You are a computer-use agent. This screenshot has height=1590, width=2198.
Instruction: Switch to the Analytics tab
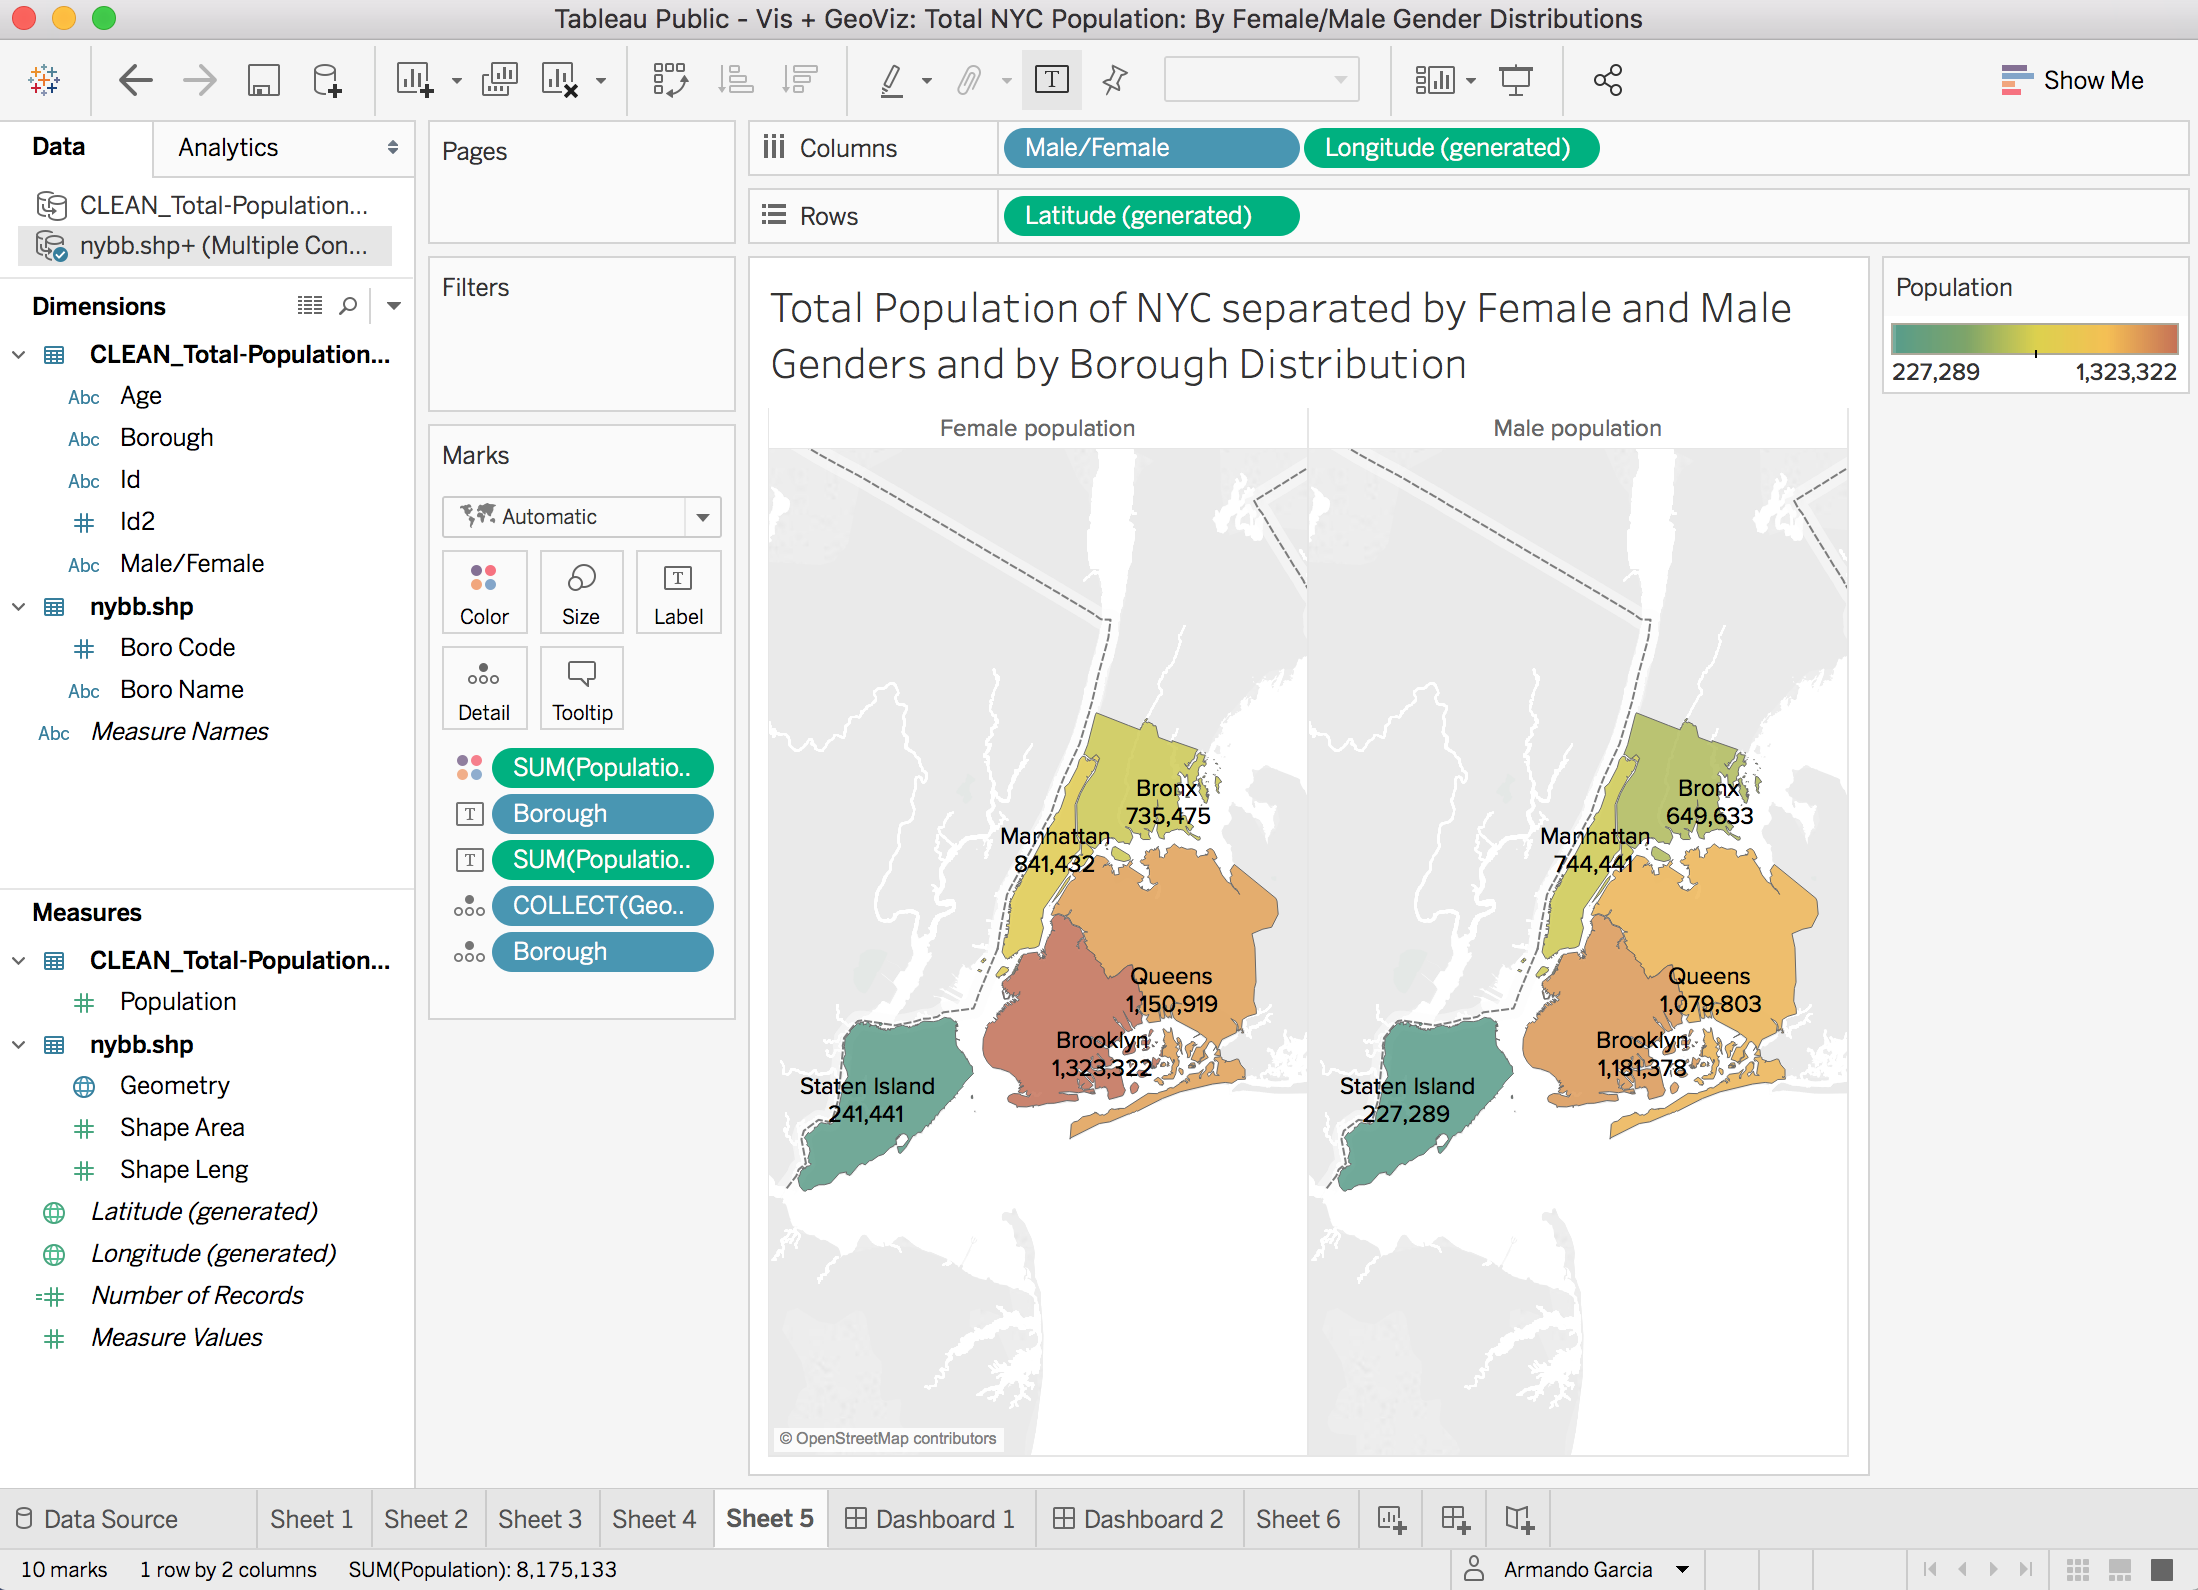tap(227, 147)
